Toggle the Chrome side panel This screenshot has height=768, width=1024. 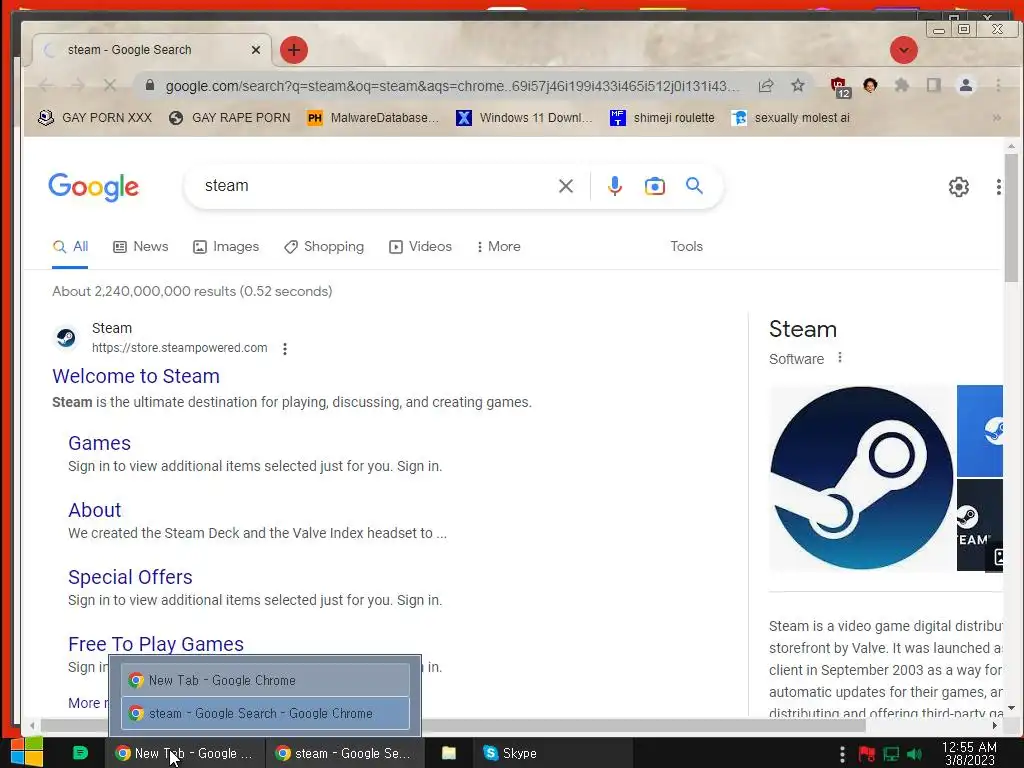[934, 86]
